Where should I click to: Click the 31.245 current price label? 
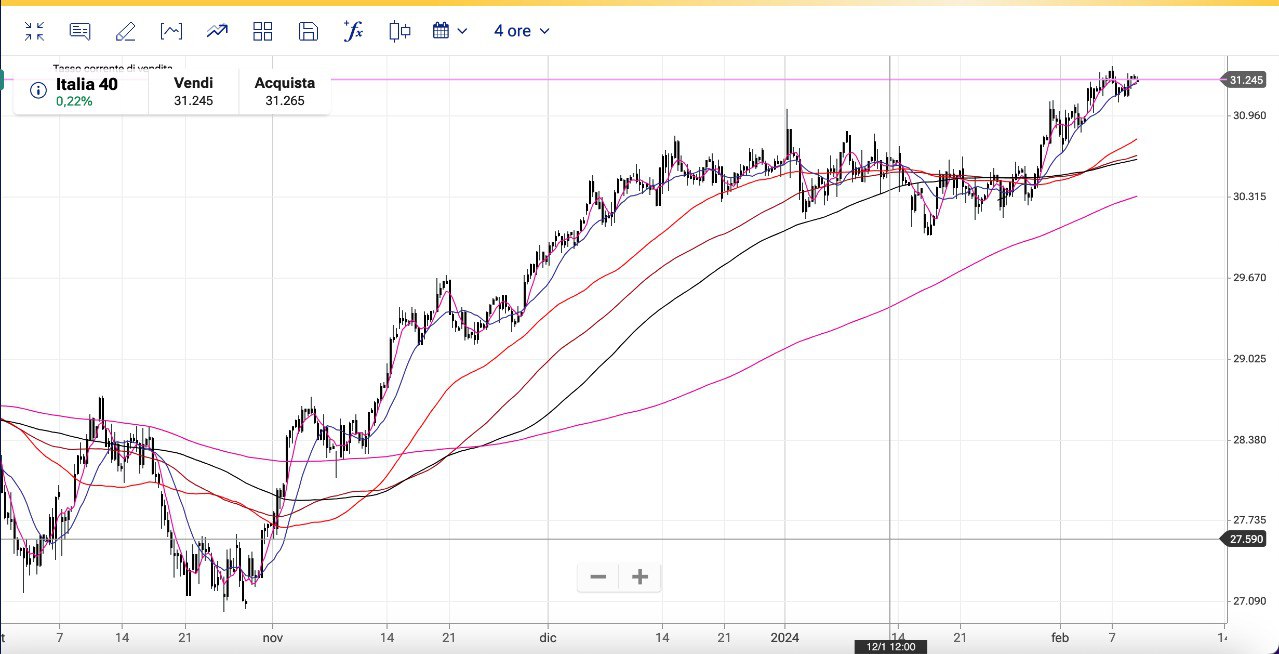(1248, 80)
